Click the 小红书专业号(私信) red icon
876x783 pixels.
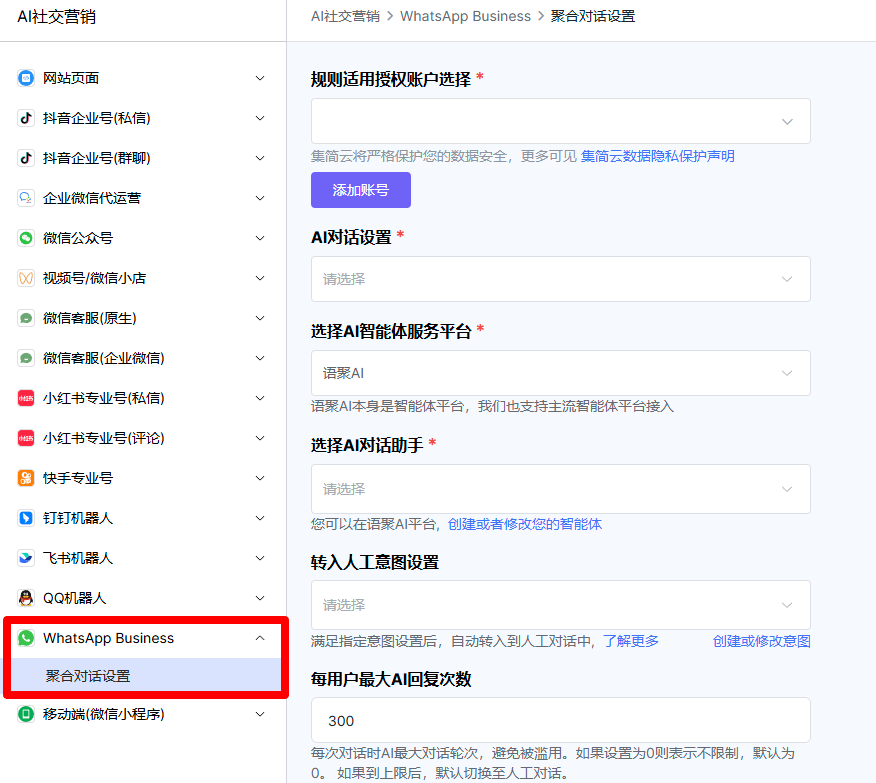point(26,398)
